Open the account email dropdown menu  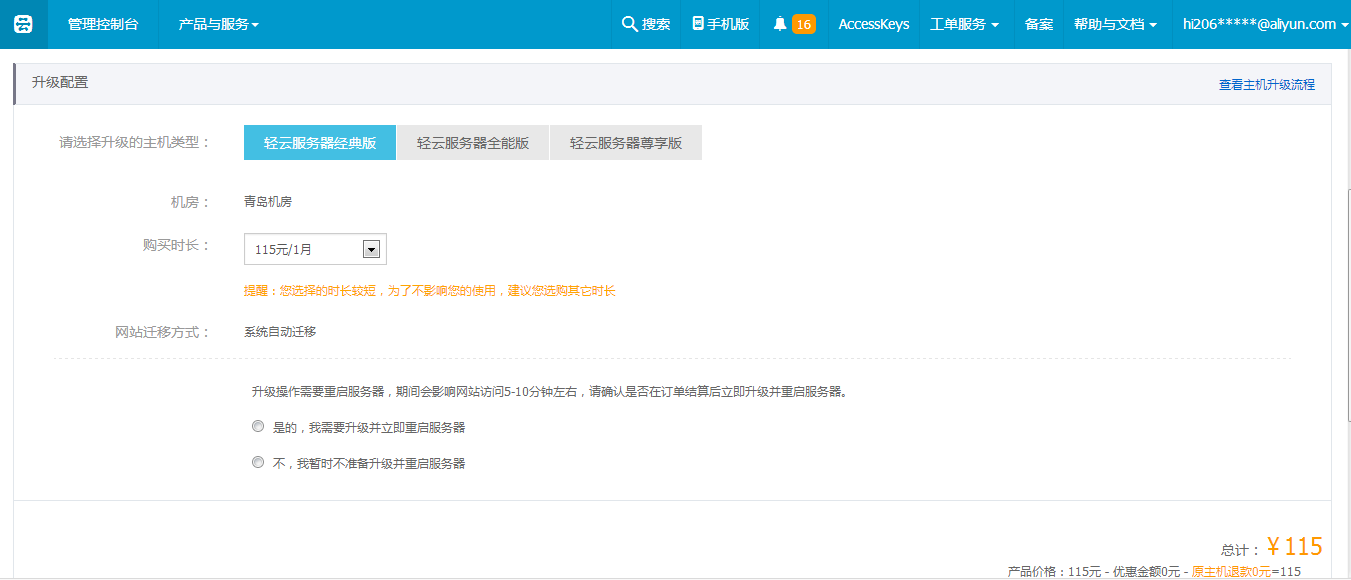point(1265,24)
